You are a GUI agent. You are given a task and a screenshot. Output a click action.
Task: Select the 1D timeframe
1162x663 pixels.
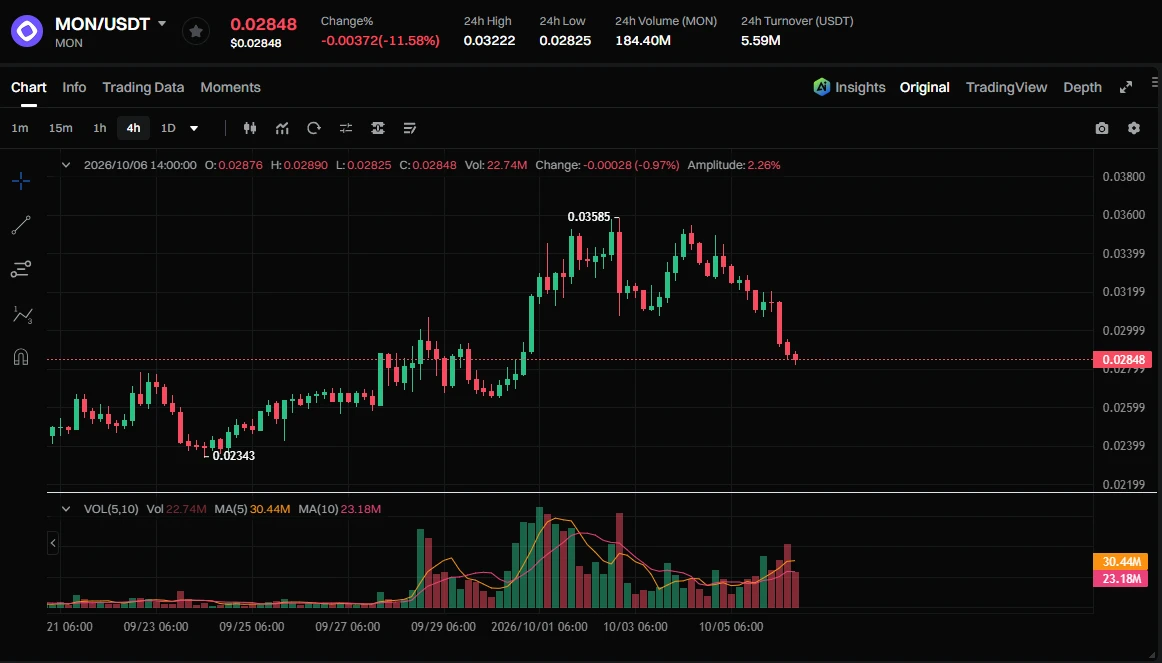point(168,128)
